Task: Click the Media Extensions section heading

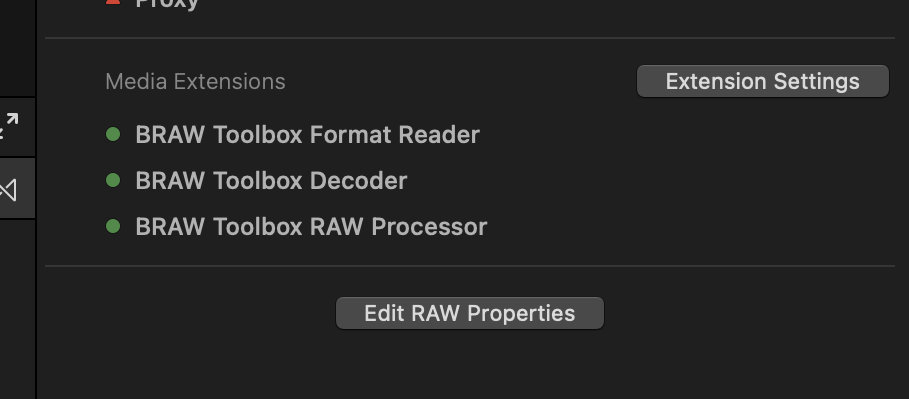Action: [x=195, y=81]
